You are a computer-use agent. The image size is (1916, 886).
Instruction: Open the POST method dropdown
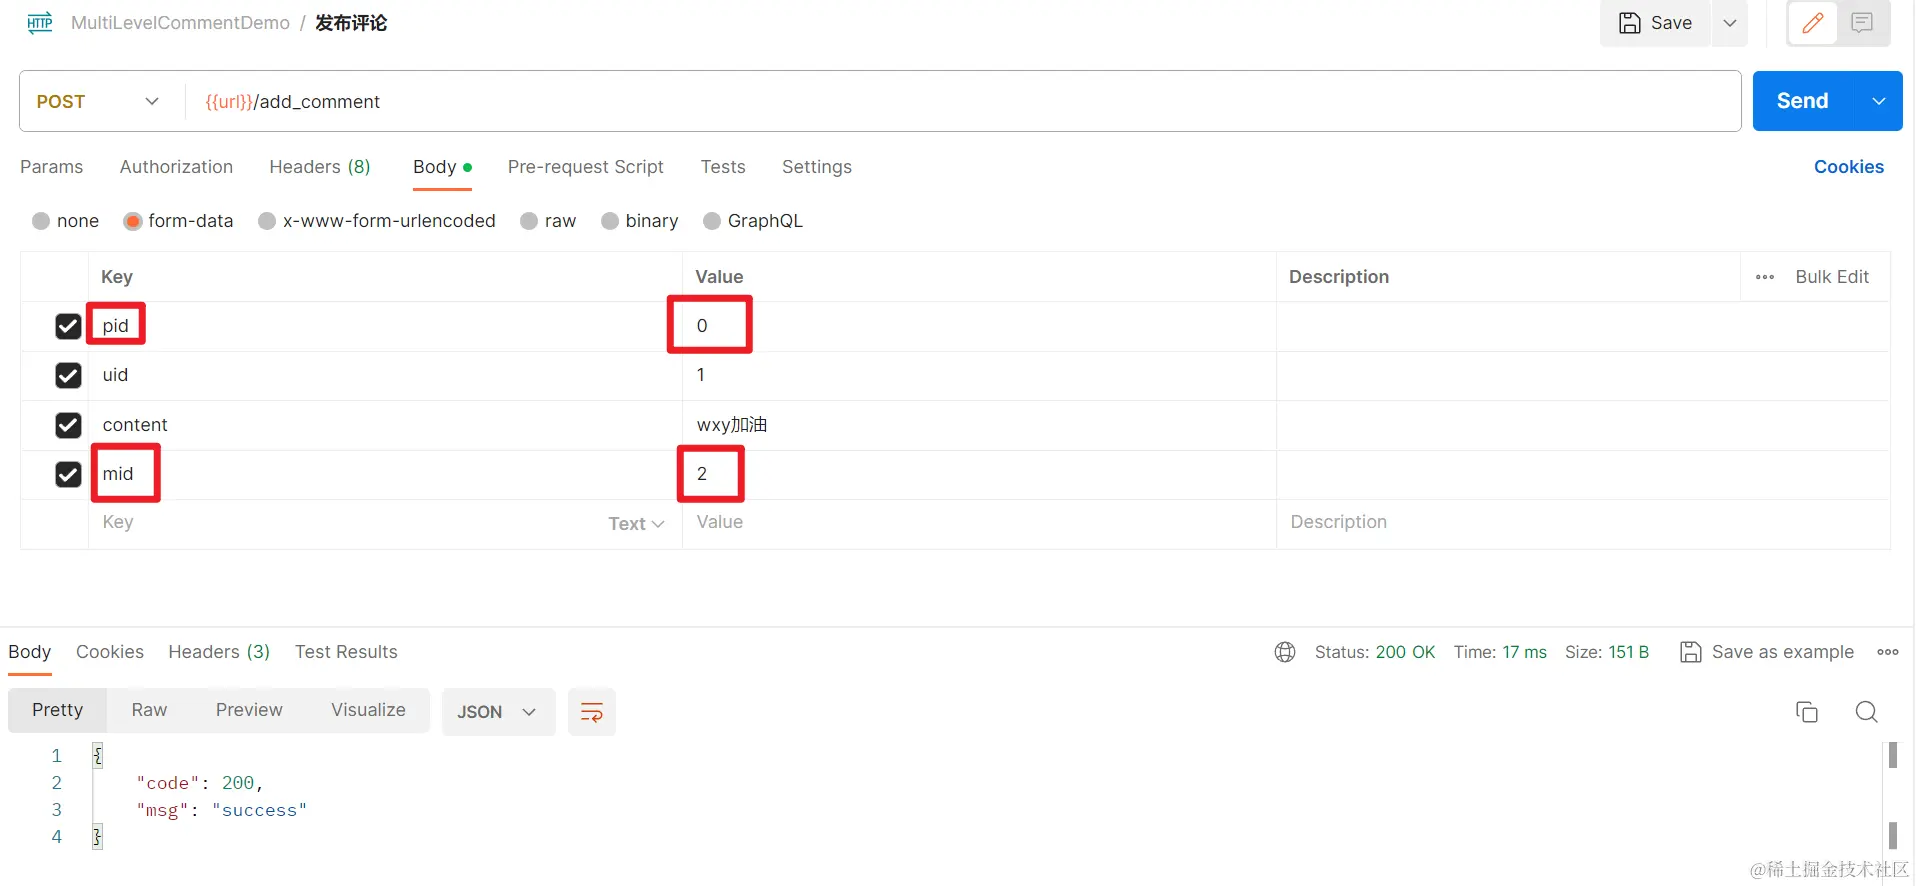pos(98,101)
